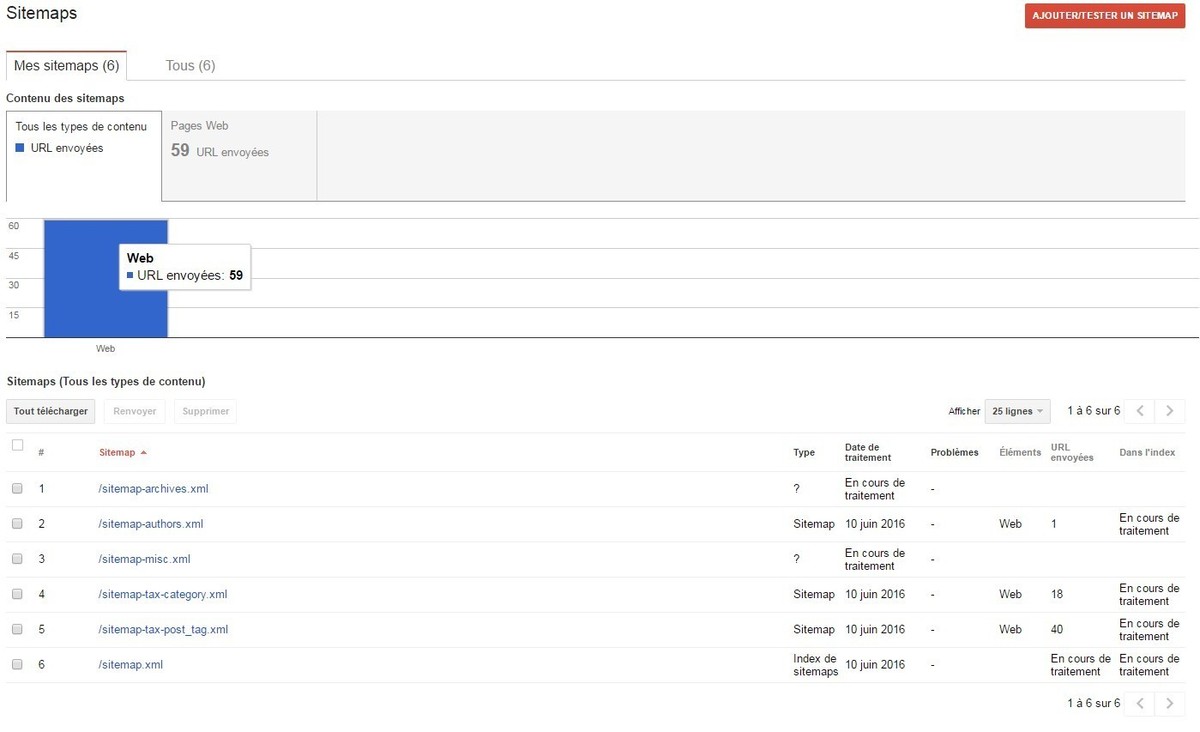Click the Ajouter/Tester un sitemap button
Image resolution: width=1200 pixels, height=732 pixels.
click(x=1104, y=16)
